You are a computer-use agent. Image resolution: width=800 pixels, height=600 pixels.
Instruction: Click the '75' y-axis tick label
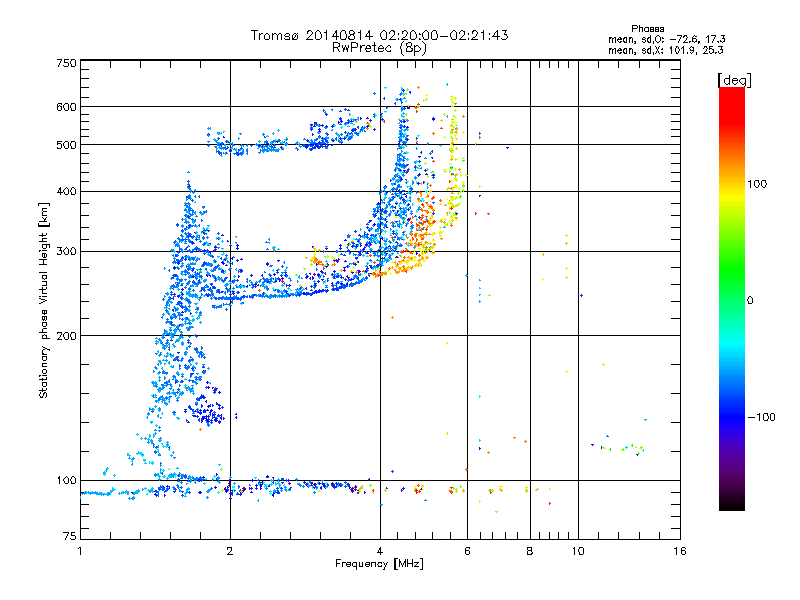pyautogui.click(x=70, y=536)
